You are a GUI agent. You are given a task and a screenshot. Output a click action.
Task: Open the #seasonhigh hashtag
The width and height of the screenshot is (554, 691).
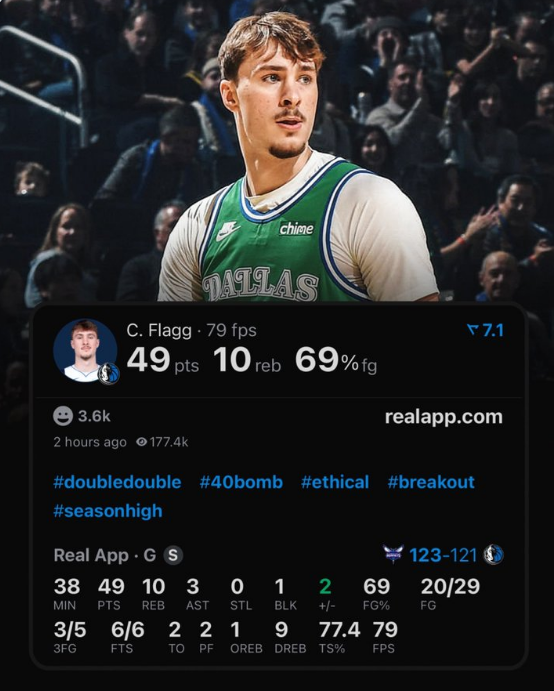click(108, 511)
